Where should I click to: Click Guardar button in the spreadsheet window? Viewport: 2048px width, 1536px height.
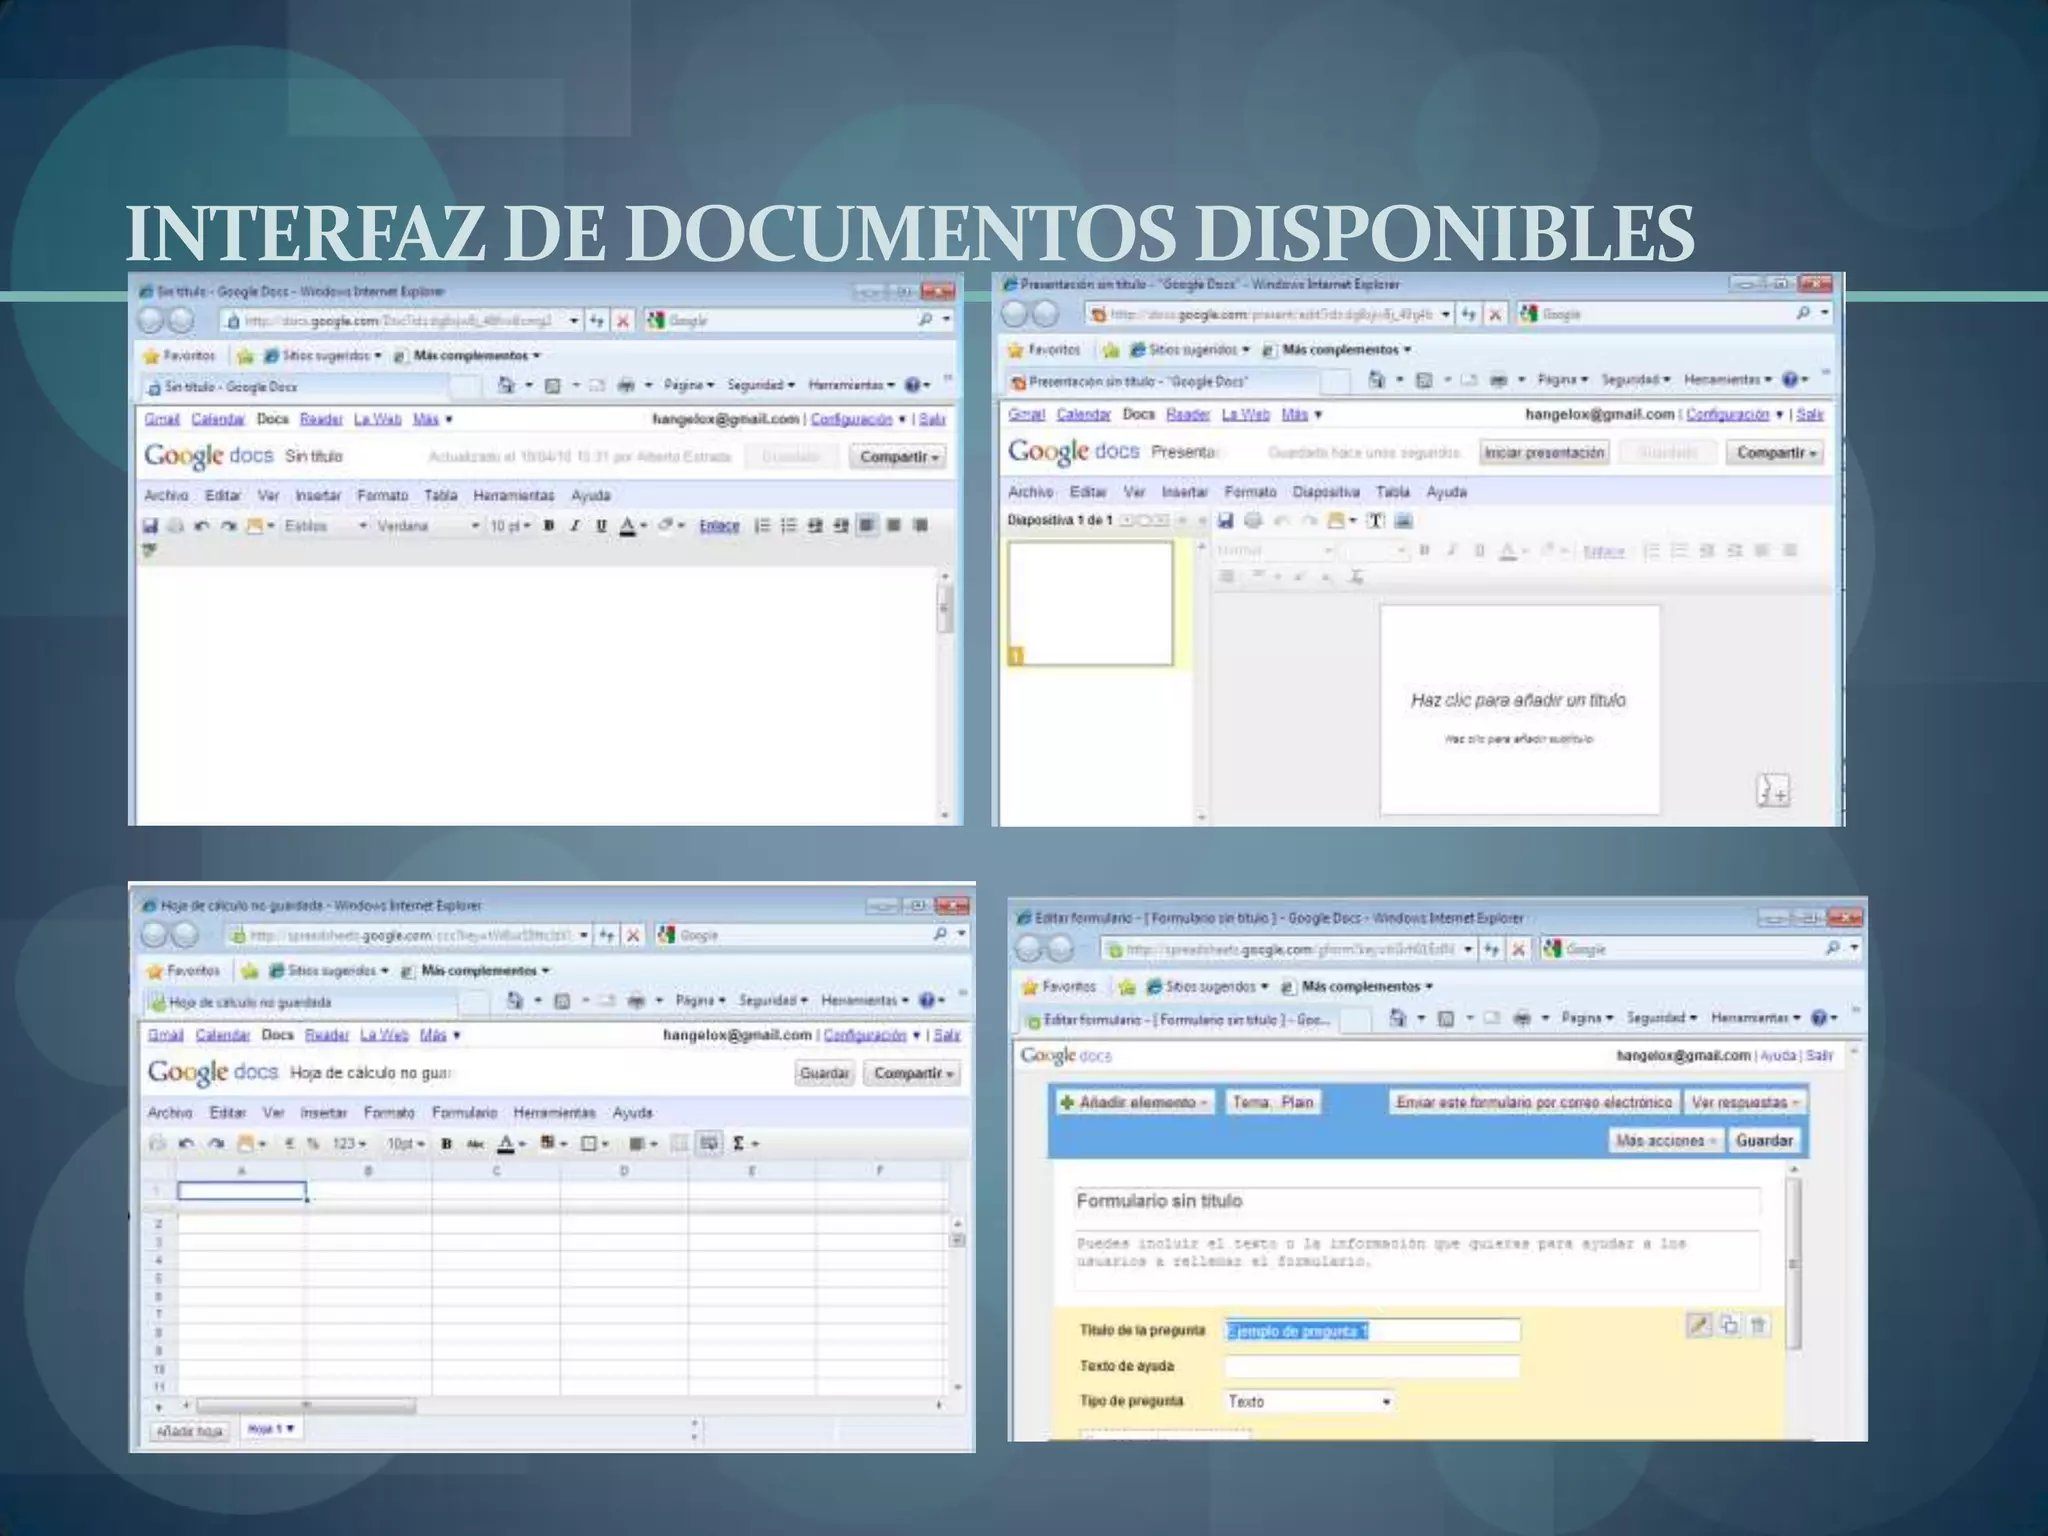[x=824, y=1073]
